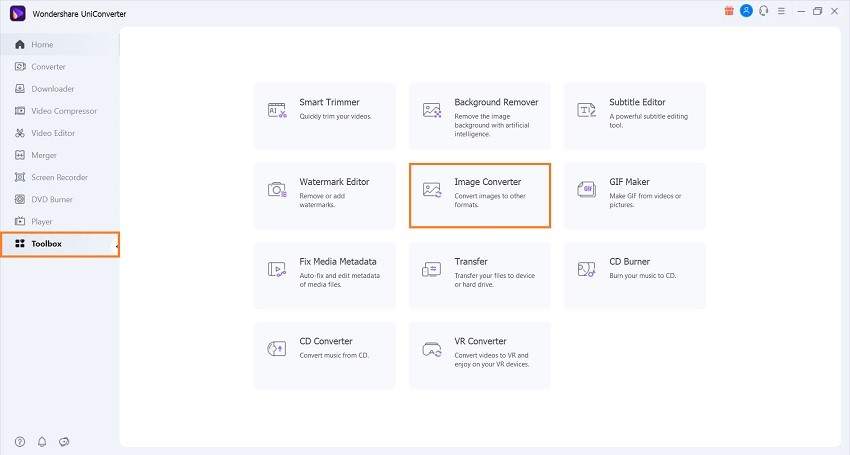Open the hamburger menu in title bar
Image resolution: width=850 pixels, height=455 pixels.
(781, 11)
